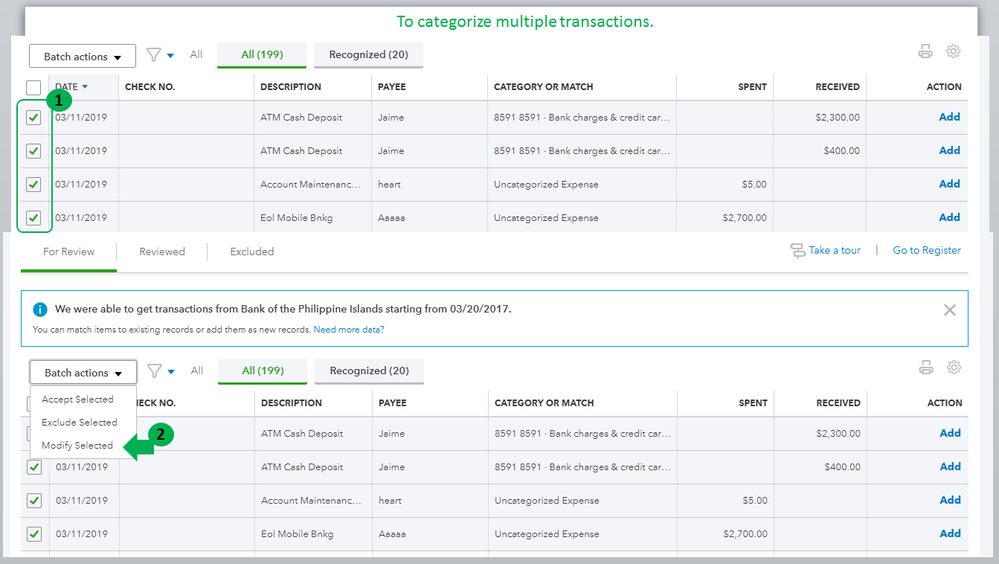Screen dimensions: 999x564
Task: Open the Go to Register link
Action: (x=927, y=250)
